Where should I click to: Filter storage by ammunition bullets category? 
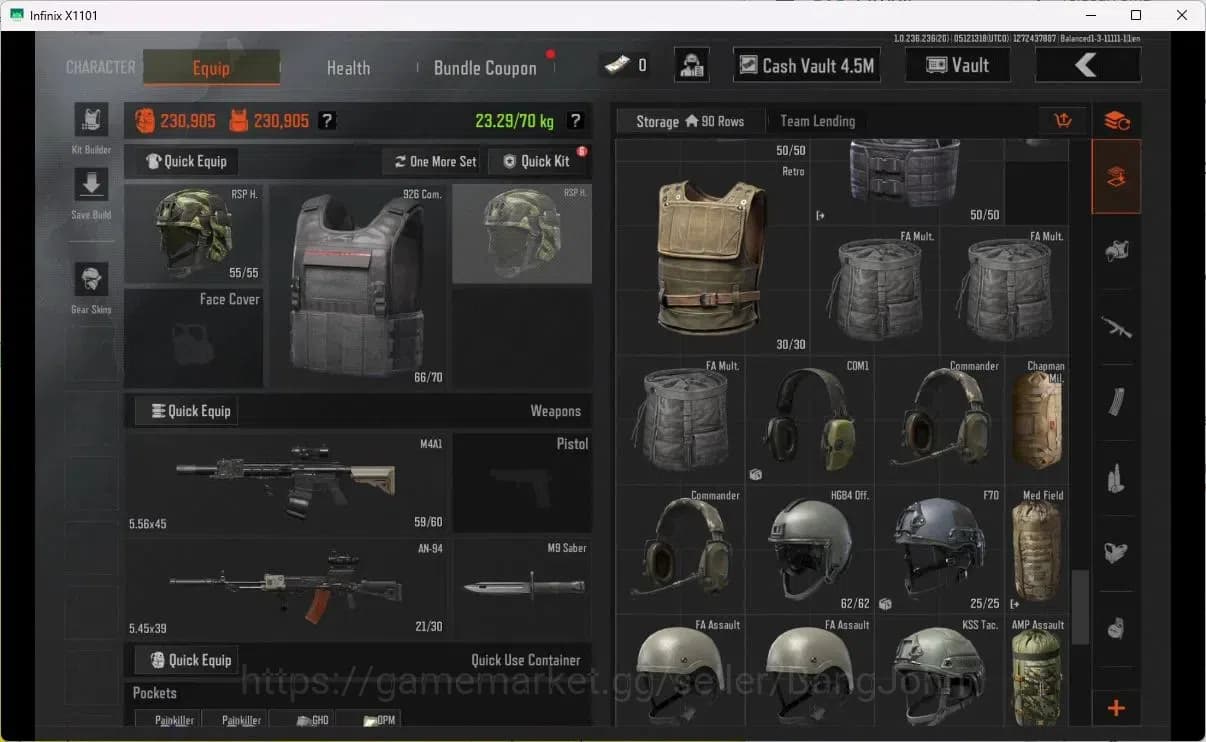tap(1116, 478)
